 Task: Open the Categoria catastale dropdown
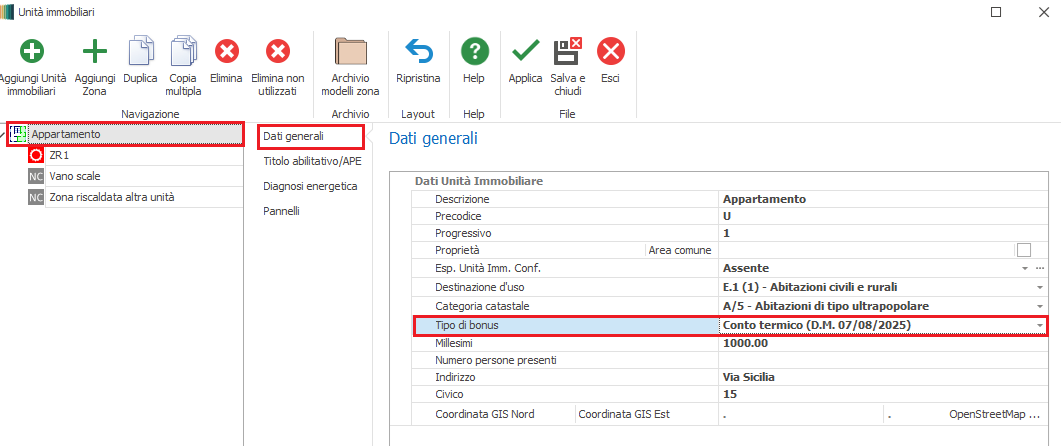[1039, 306]
